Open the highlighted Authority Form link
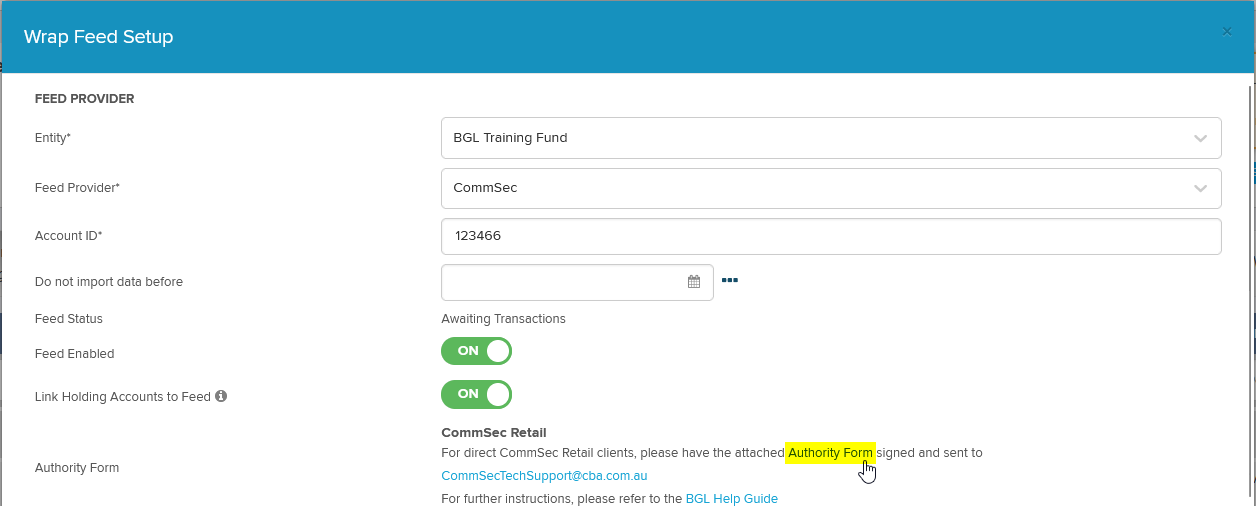Image resolution: width=1256 pixels, height=506 pixels. coord(830,453)
